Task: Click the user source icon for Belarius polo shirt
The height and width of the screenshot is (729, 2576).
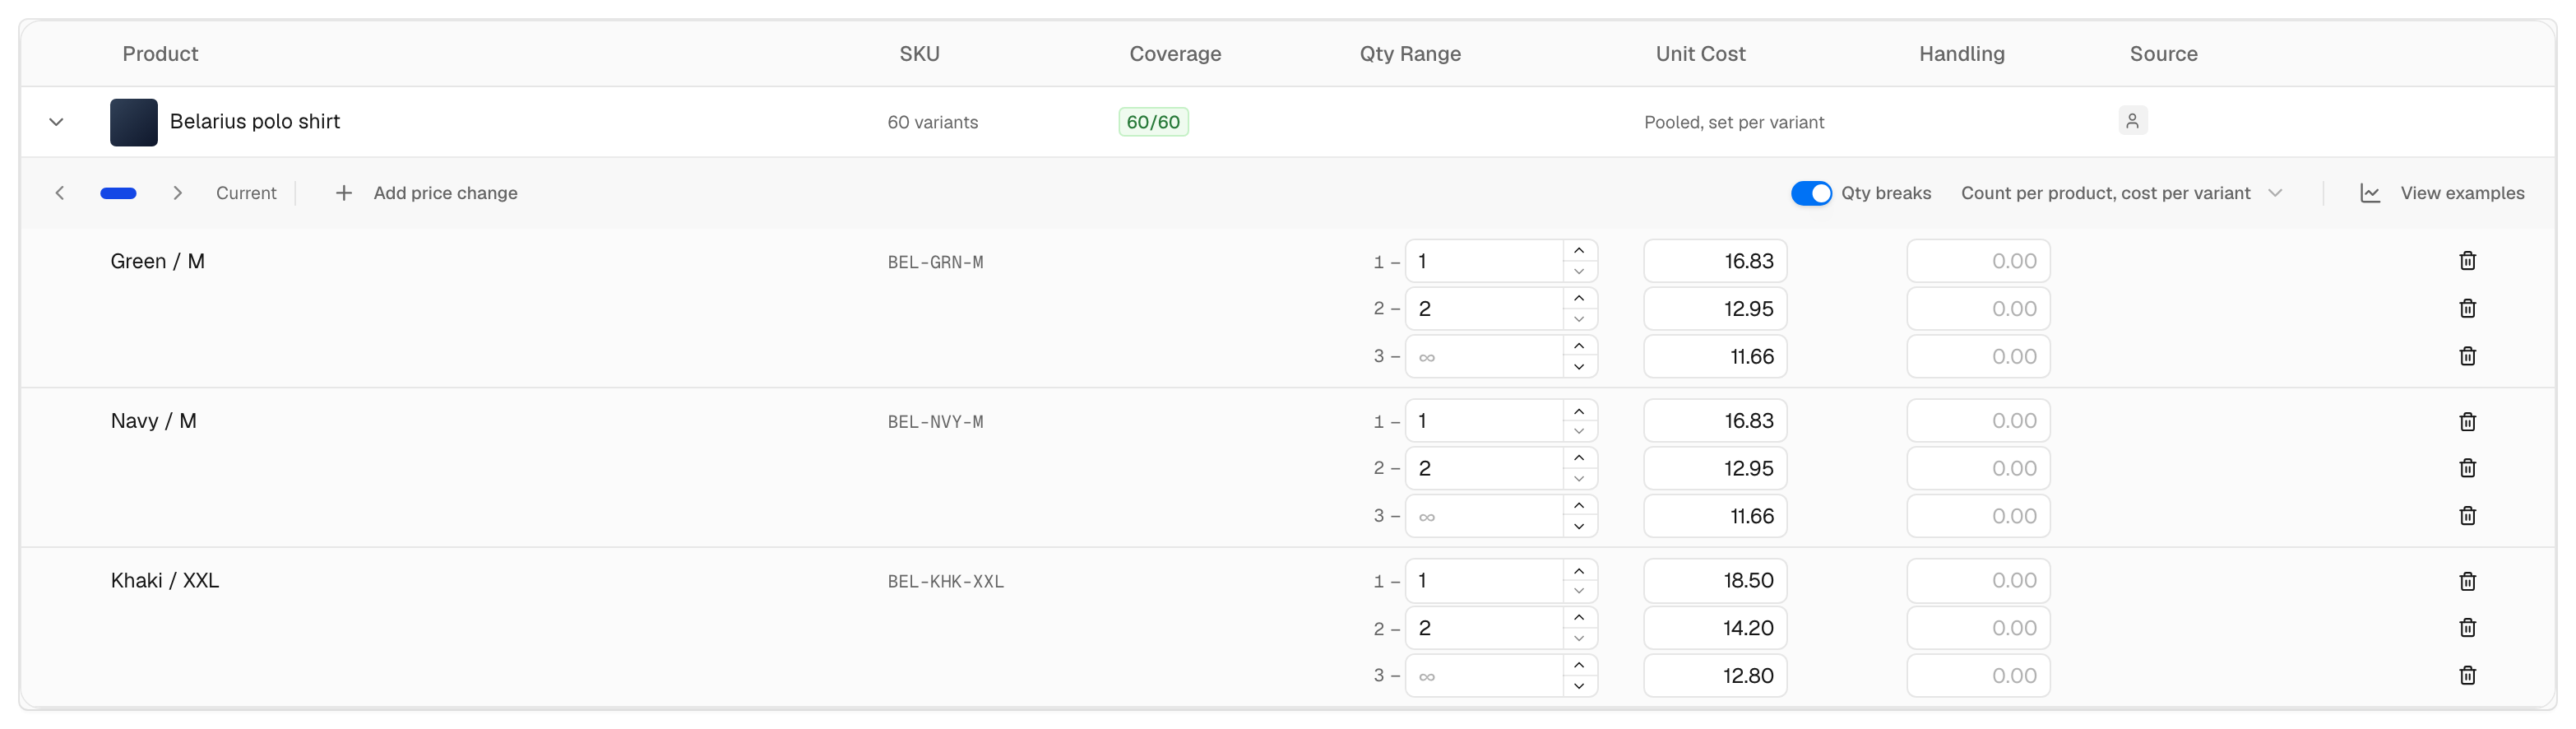Action: (2132, 121)
